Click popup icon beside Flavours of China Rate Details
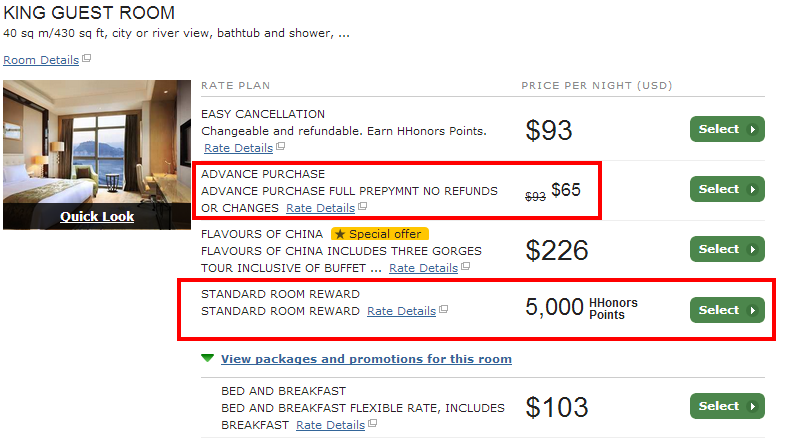Viewport: 787px width, 446px height. (x=465, y=266)
